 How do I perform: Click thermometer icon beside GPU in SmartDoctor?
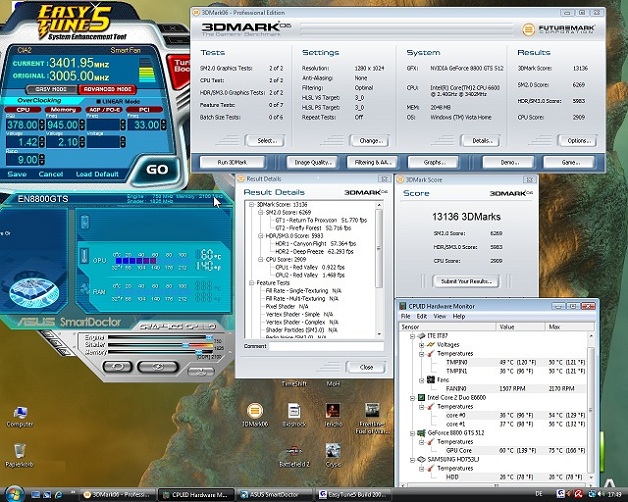click(84, 256)
